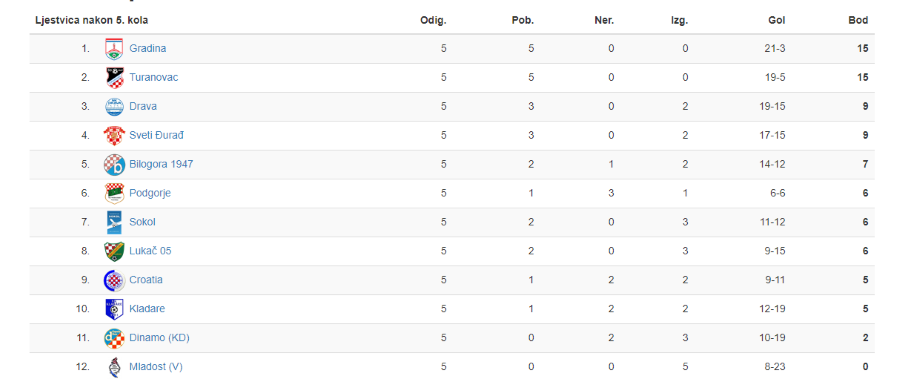Screen dimensions: 900x388
Task: Open the Dinamo (KD) team link
Action: tap(160, 337)
